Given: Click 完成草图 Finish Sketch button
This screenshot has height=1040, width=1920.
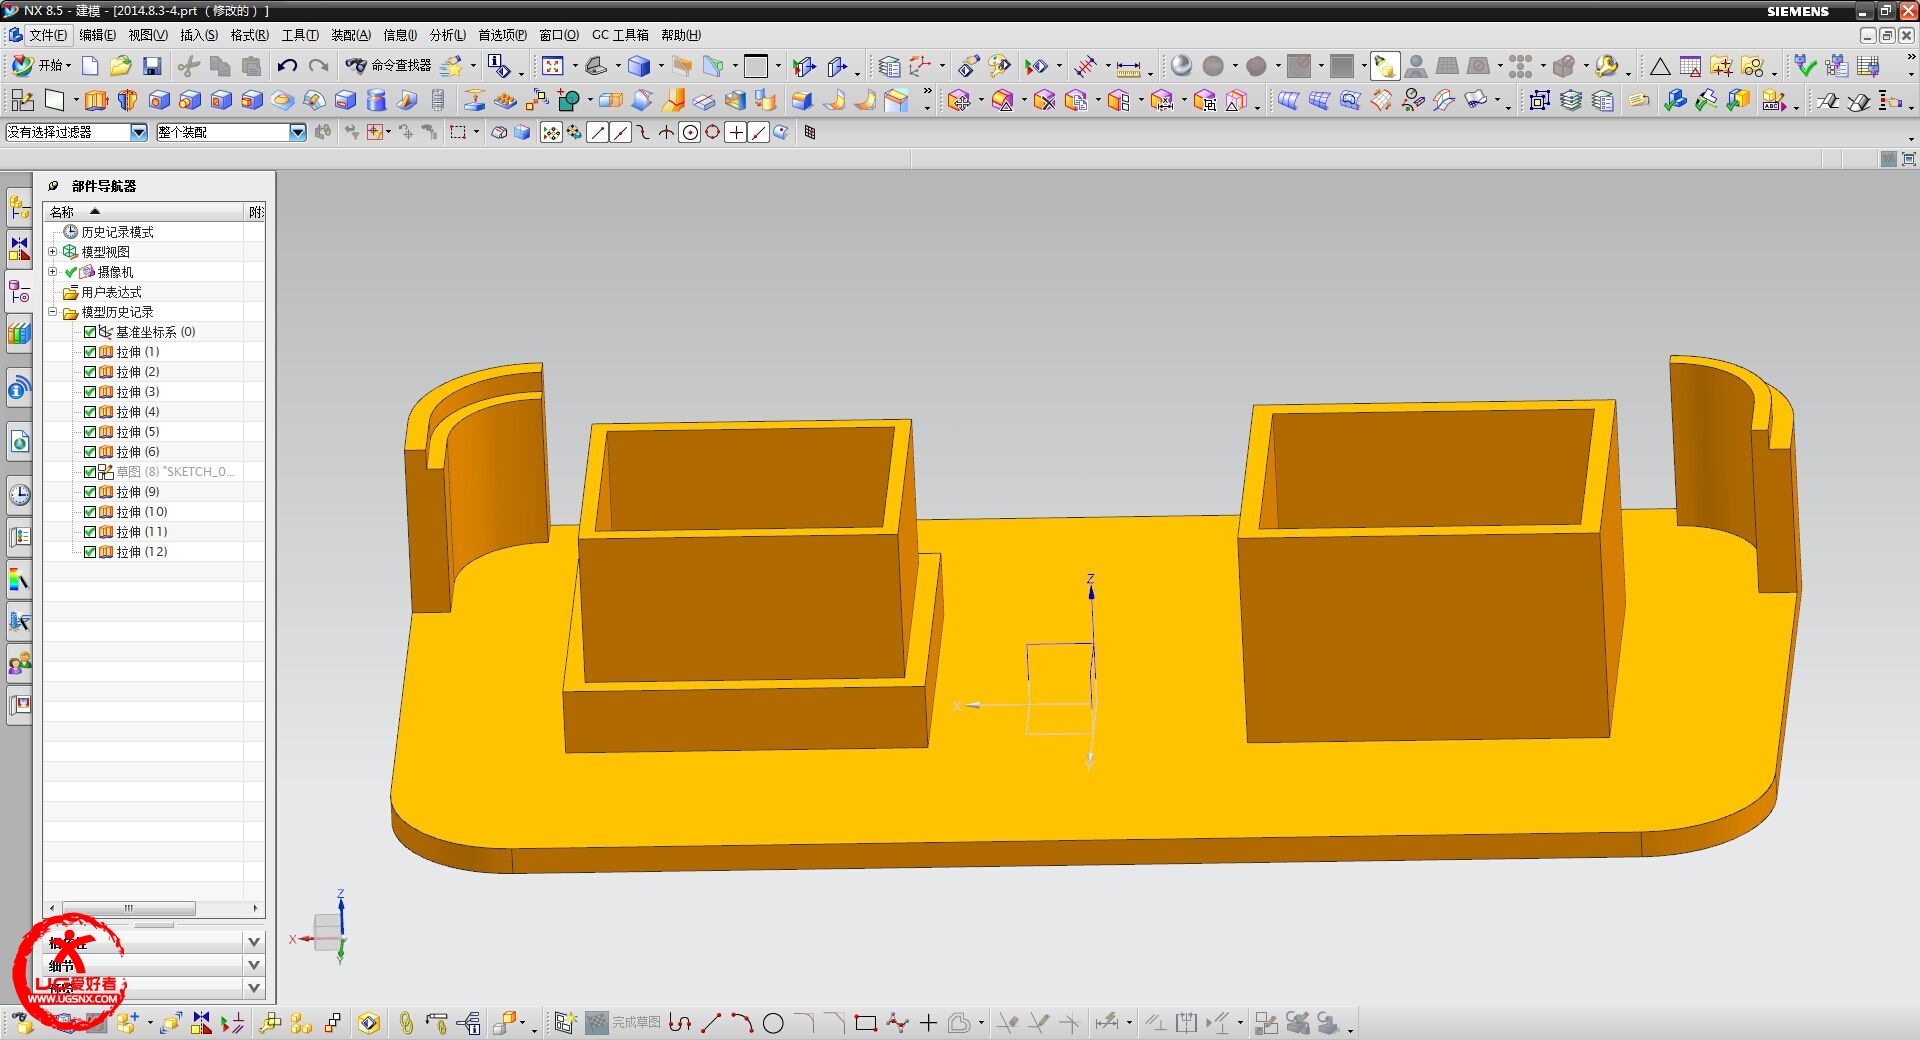Looking at the screenshot, I should tap(623, 1023).
